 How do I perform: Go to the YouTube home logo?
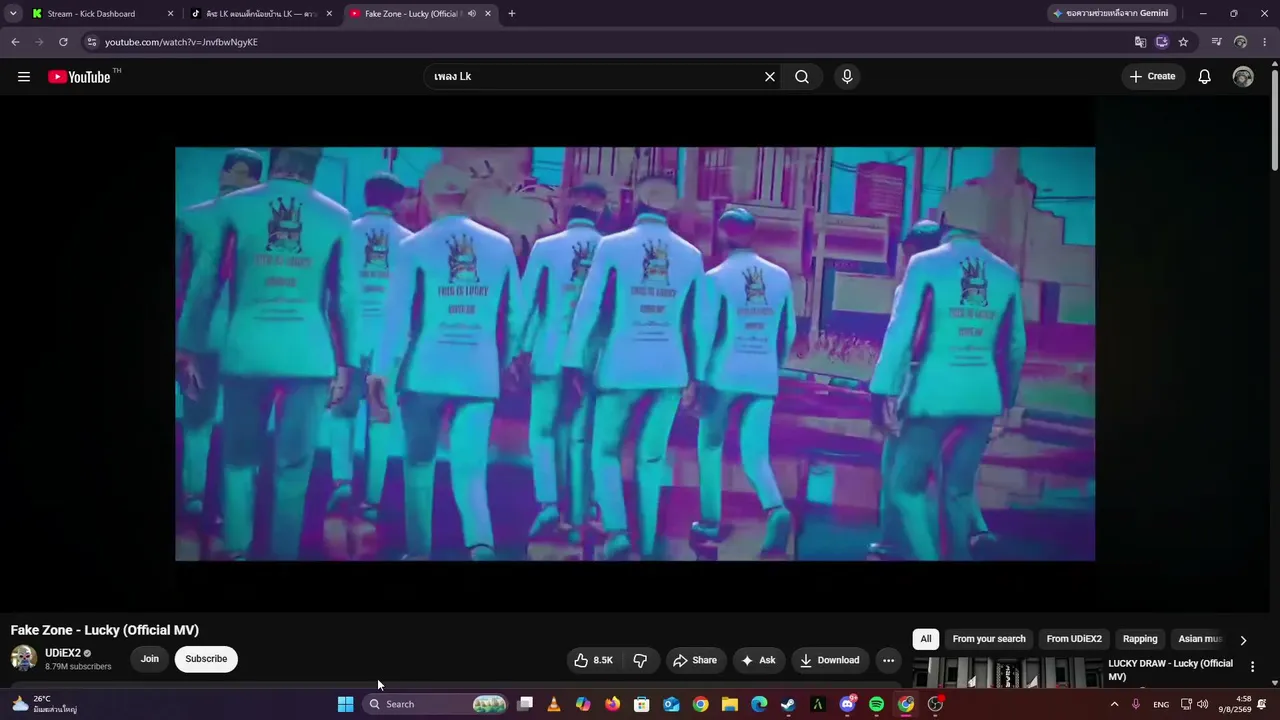pos(79,77)
